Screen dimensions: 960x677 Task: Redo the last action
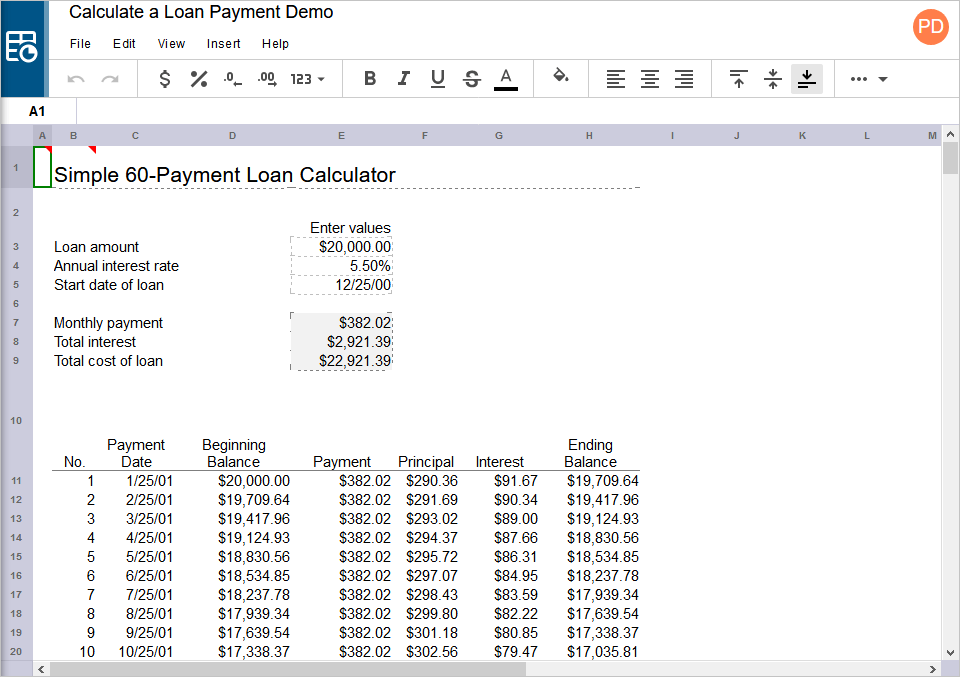[110, 79]
